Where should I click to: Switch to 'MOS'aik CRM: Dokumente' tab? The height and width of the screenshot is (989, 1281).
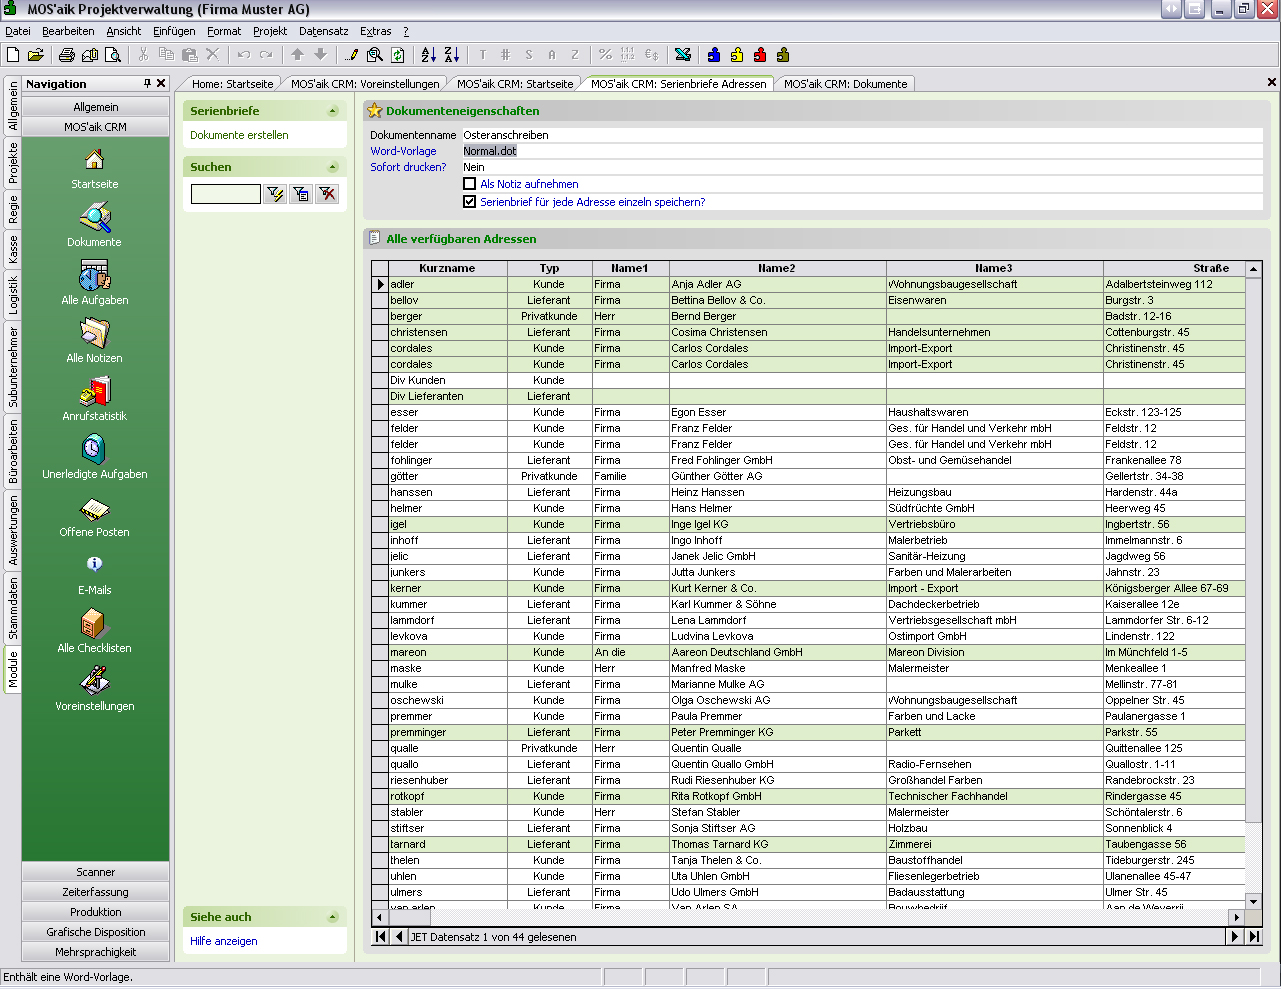[845, 84]
